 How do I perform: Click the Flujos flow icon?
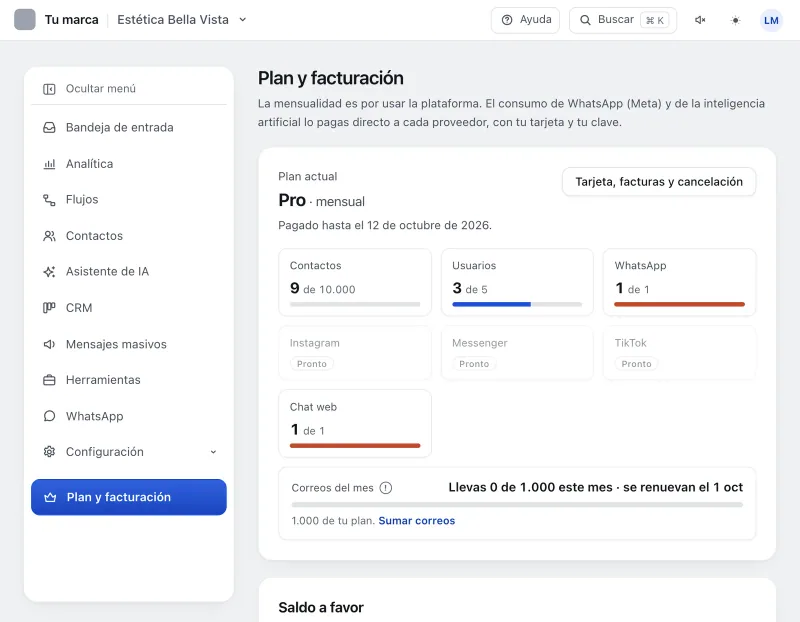49,200
